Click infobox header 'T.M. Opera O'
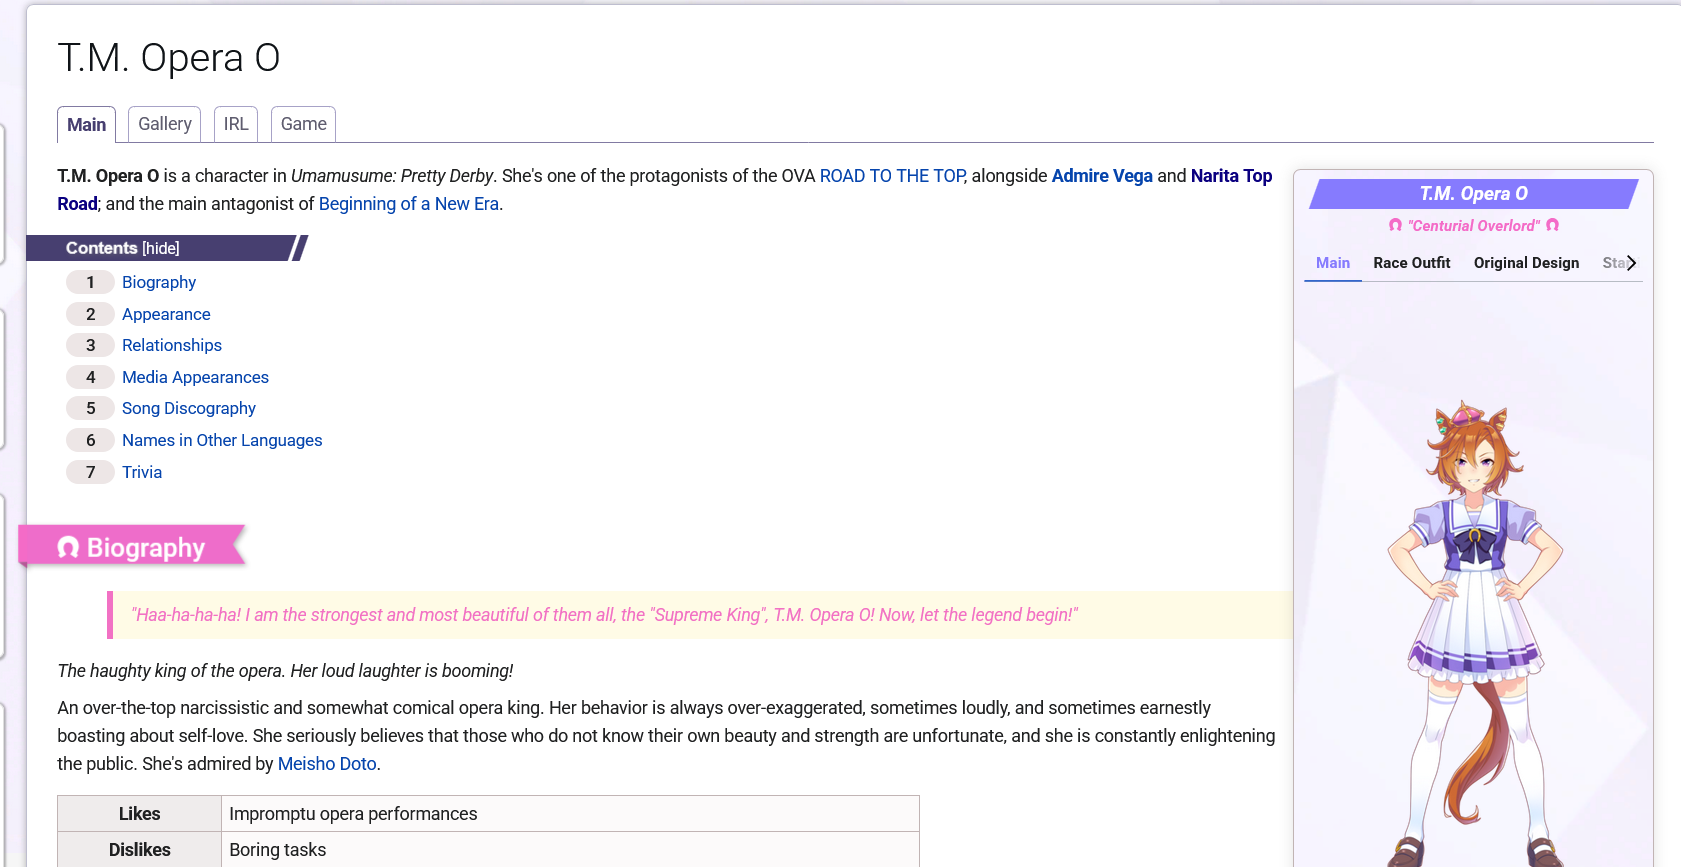The height and width of the screenshot is (867, 1681). point(1474,194)
